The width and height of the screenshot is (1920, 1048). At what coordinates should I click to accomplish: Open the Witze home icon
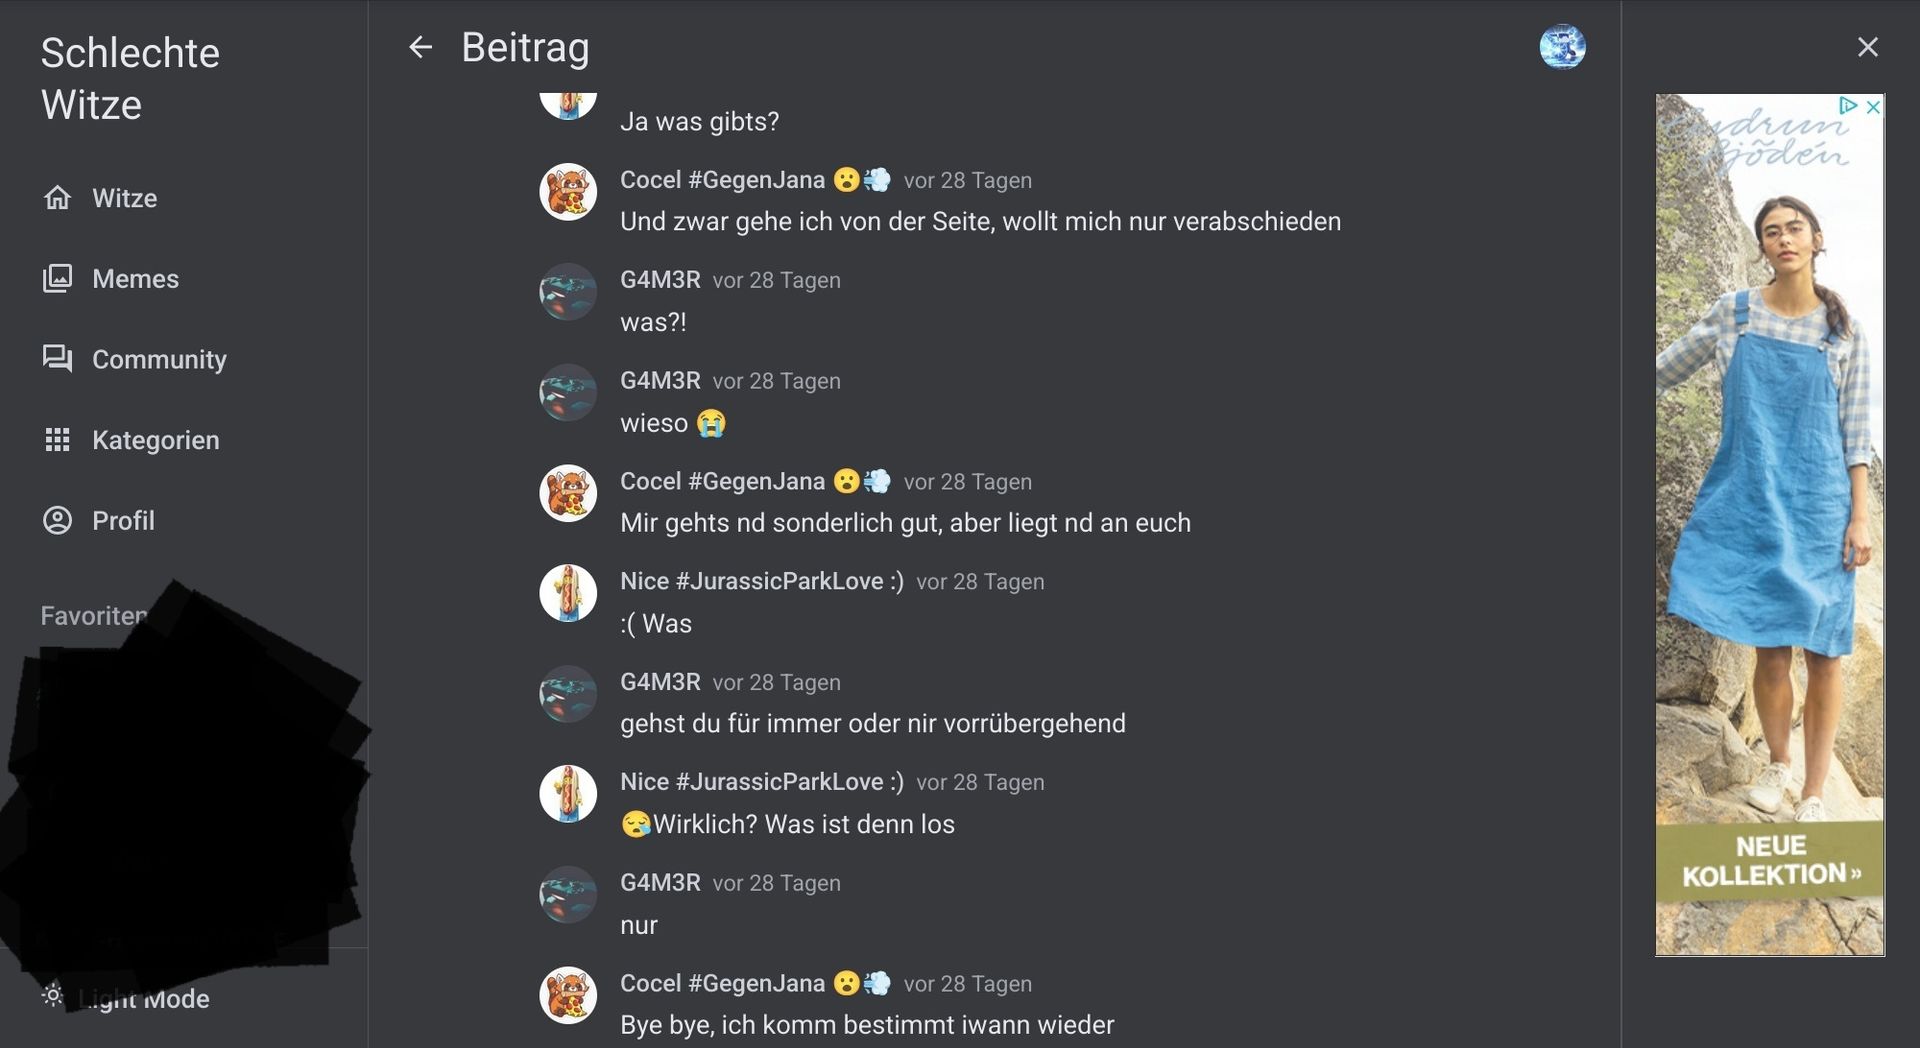[x=58, y=198]
